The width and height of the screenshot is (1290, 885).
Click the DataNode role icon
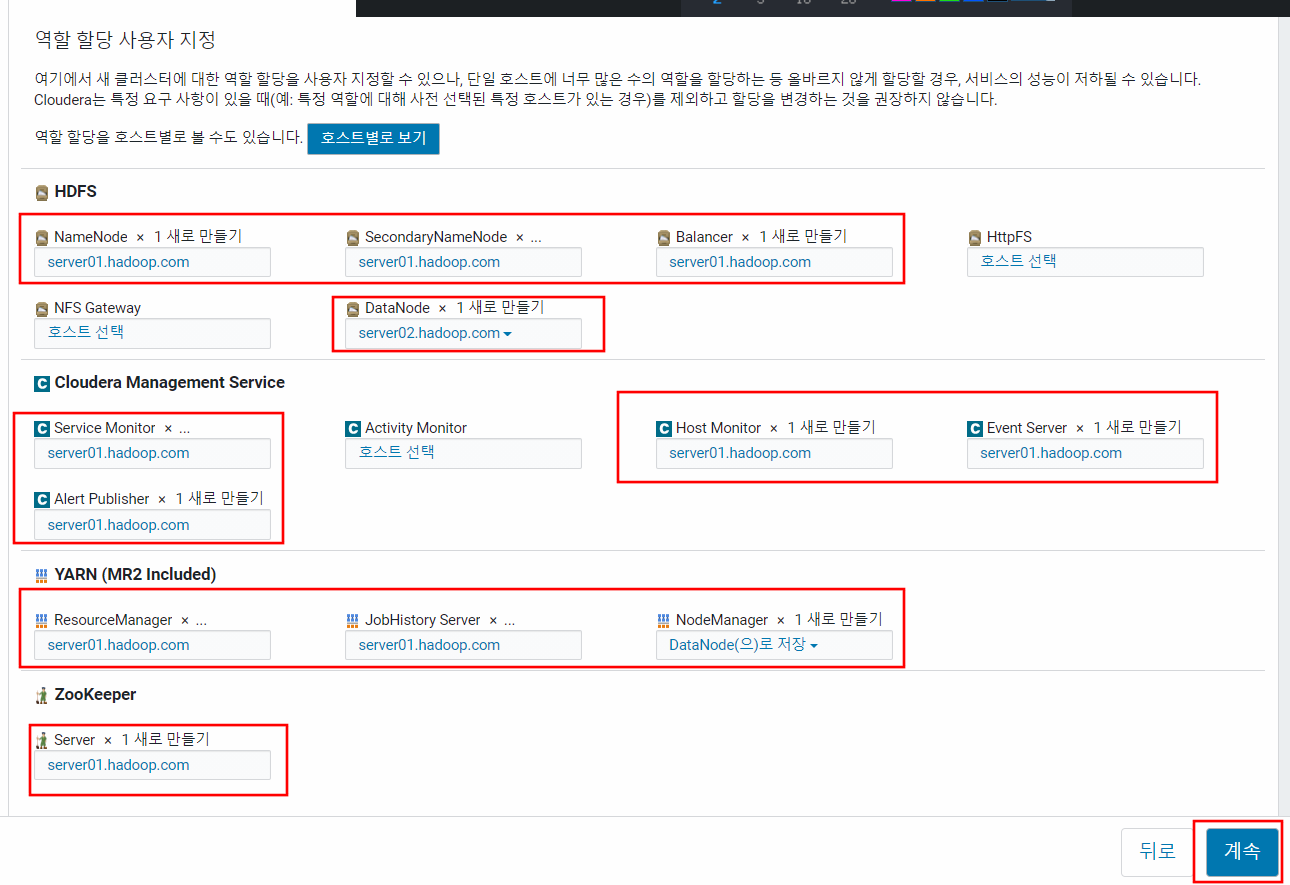click(x=353, y=309)
